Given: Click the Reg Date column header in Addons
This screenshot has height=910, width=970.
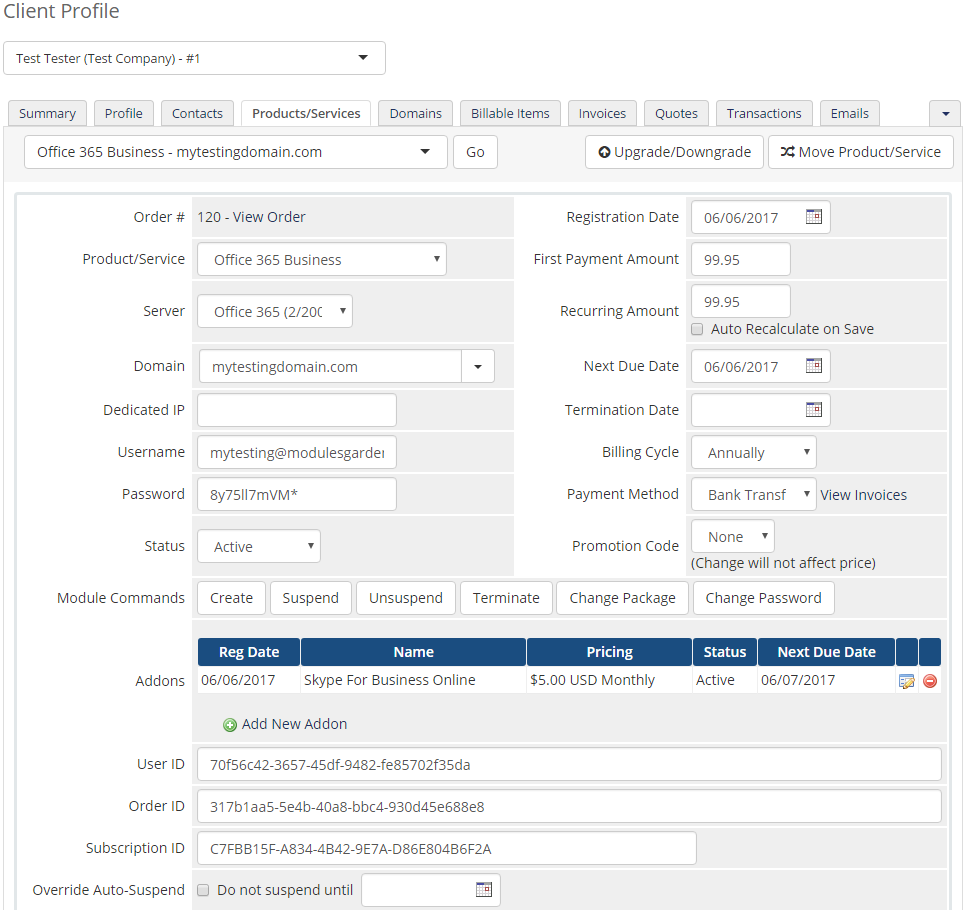Looking at the screenshot, I should pyautogui.click(x=249, y=652).
